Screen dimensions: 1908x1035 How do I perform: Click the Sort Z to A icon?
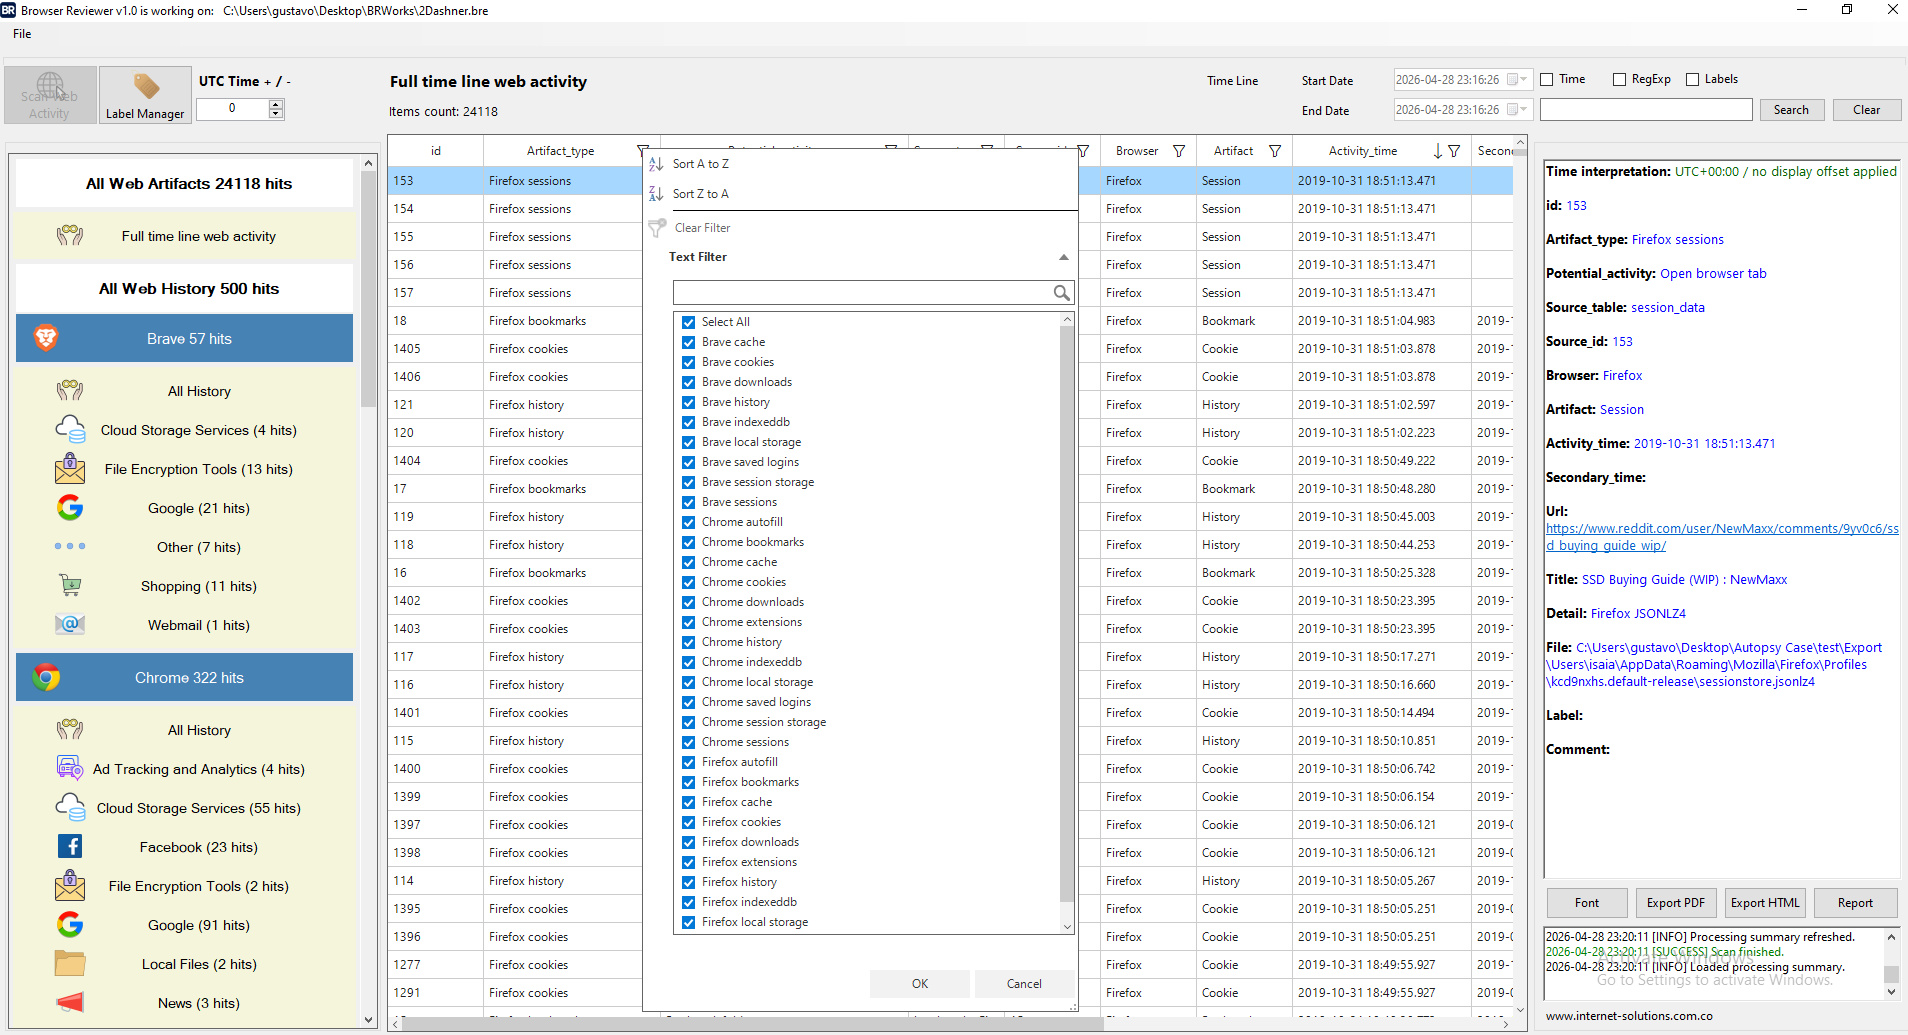coord(656,194)
